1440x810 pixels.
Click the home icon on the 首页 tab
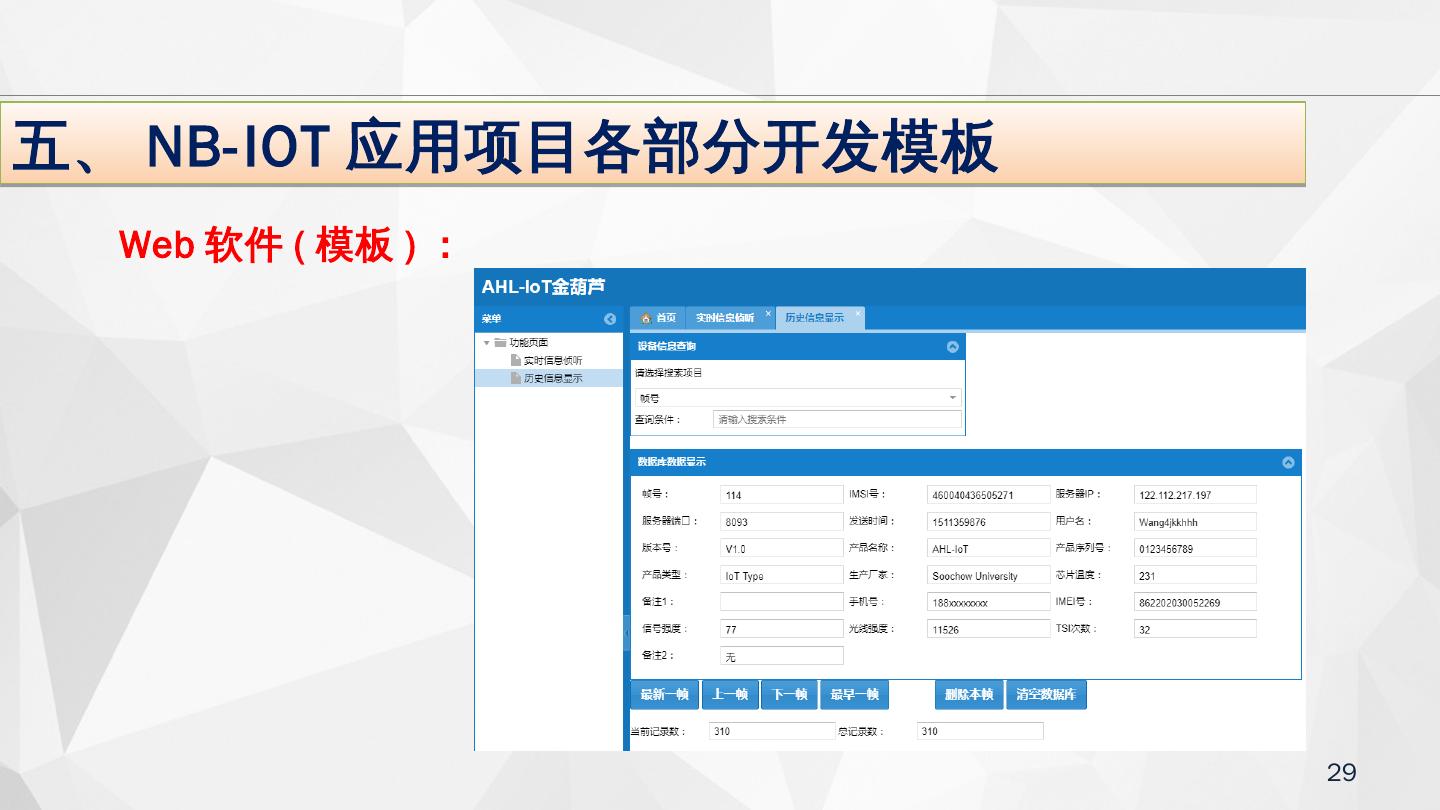click(646, 318)
